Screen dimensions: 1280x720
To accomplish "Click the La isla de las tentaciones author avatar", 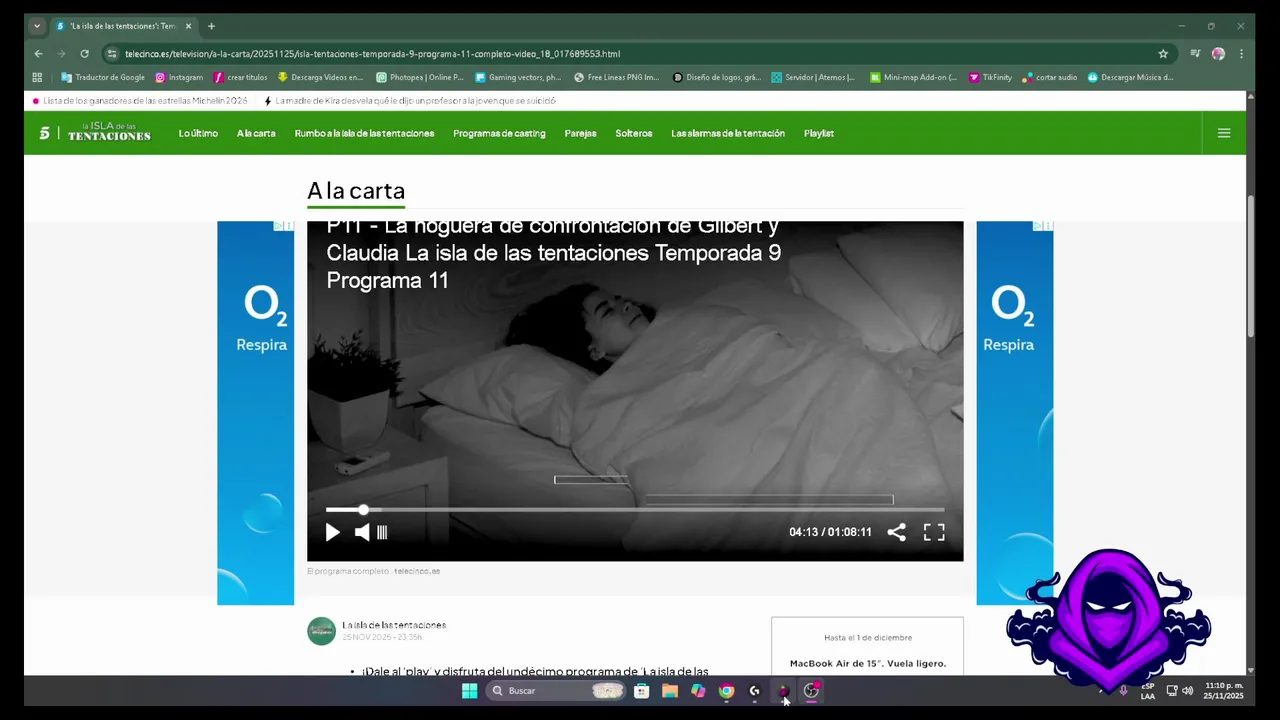I will tap(321, 631).
